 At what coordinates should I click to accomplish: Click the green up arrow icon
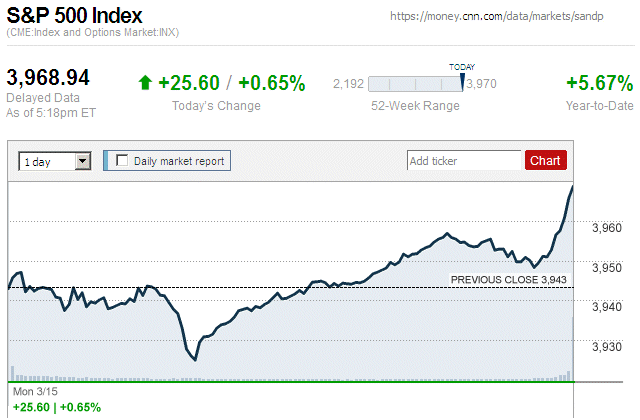(145, 83)
